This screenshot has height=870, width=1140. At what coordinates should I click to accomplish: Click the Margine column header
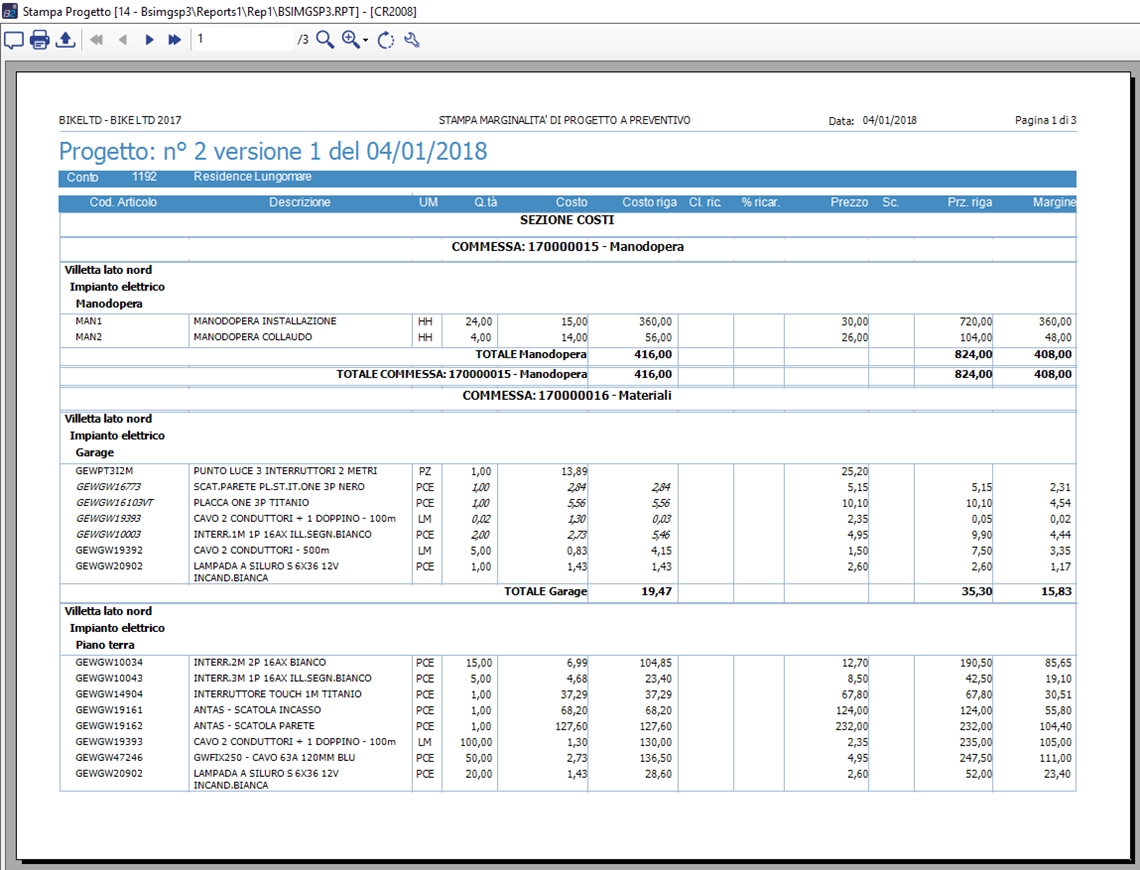pos(1053,203)
